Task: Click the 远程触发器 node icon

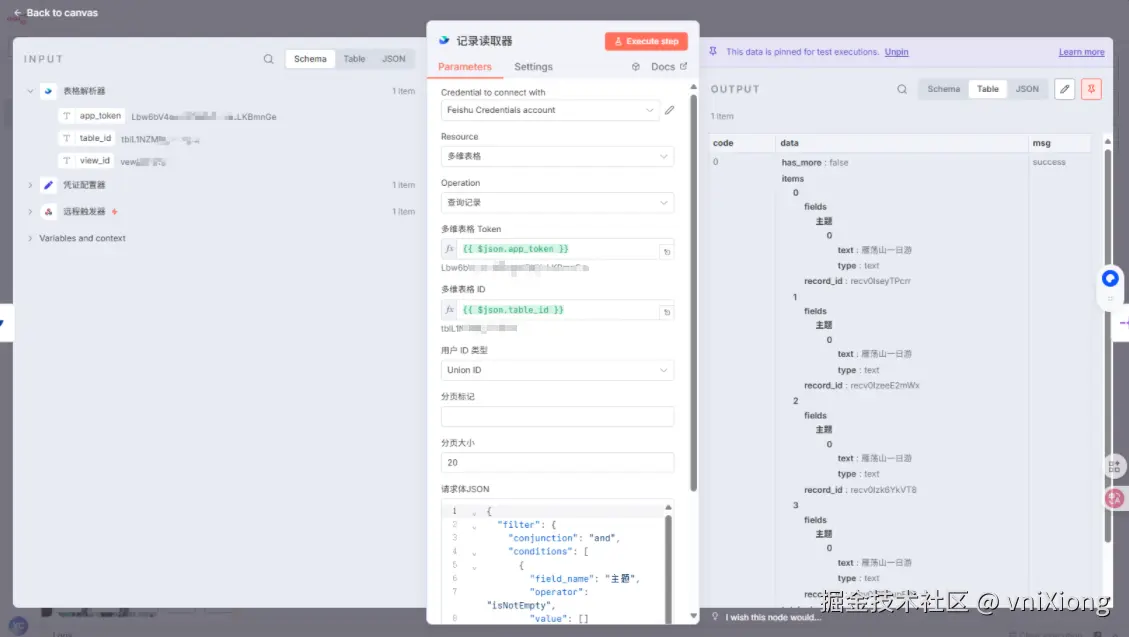Action: coord(48,212)
